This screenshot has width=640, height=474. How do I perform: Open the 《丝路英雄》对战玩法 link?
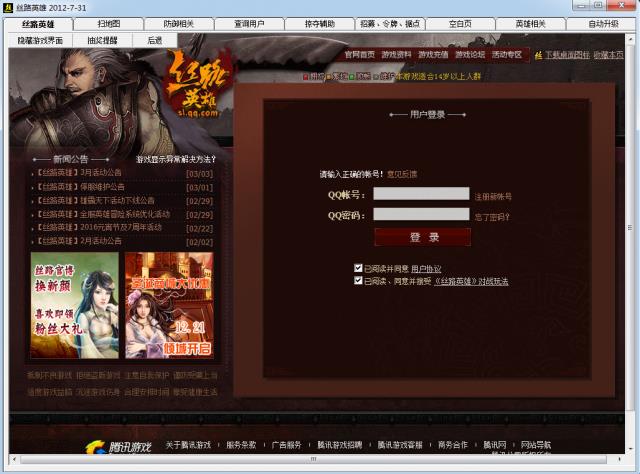click(471, 281)
